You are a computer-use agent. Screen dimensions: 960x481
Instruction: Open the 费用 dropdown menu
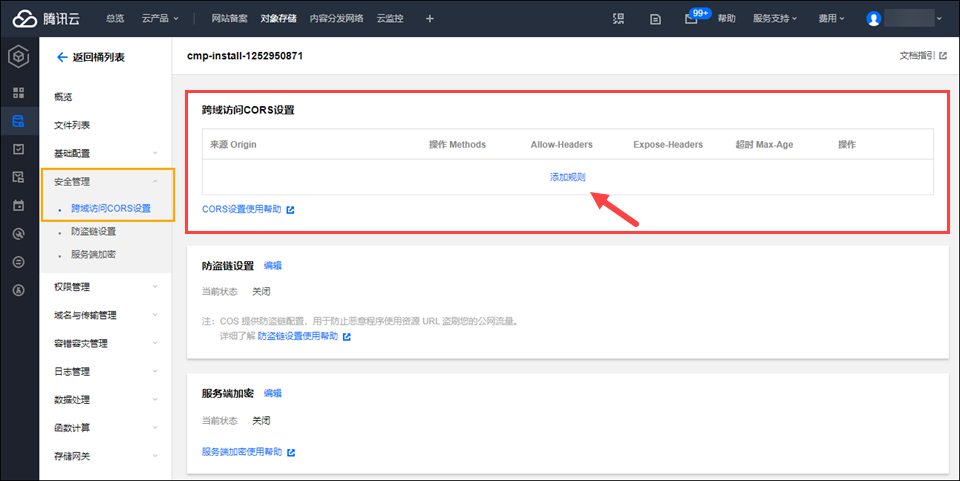[x=831, y=18]
